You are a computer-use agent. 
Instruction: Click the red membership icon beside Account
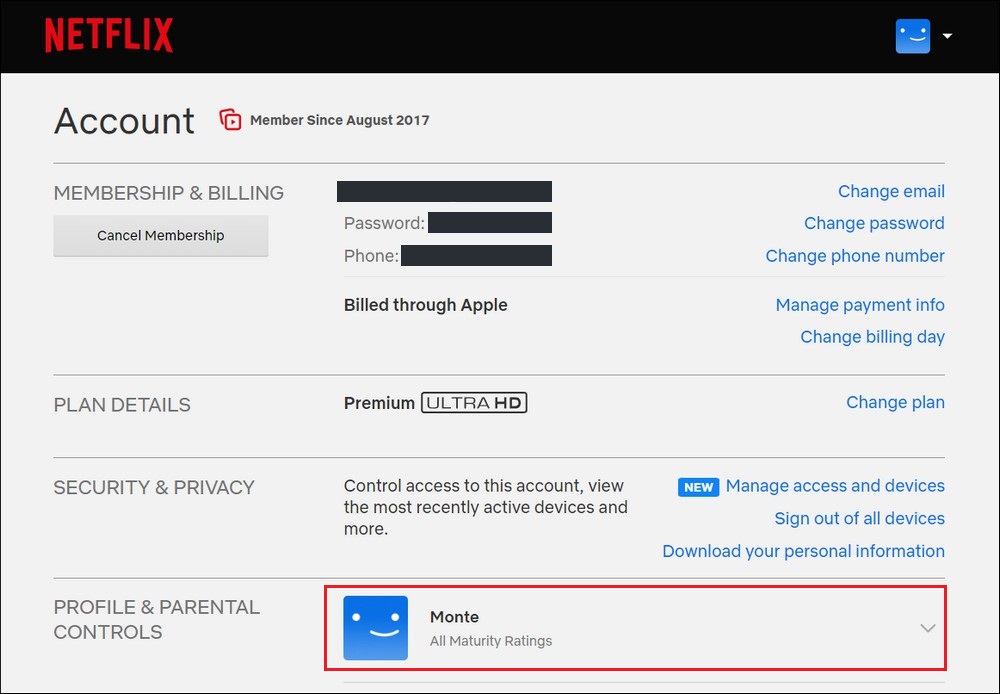click(x=230, y=119)
